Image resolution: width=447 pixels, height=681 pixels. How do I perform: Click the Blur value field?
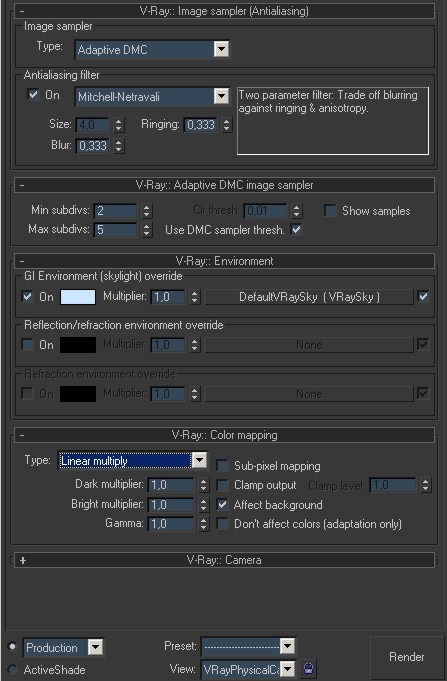[92, 145]
